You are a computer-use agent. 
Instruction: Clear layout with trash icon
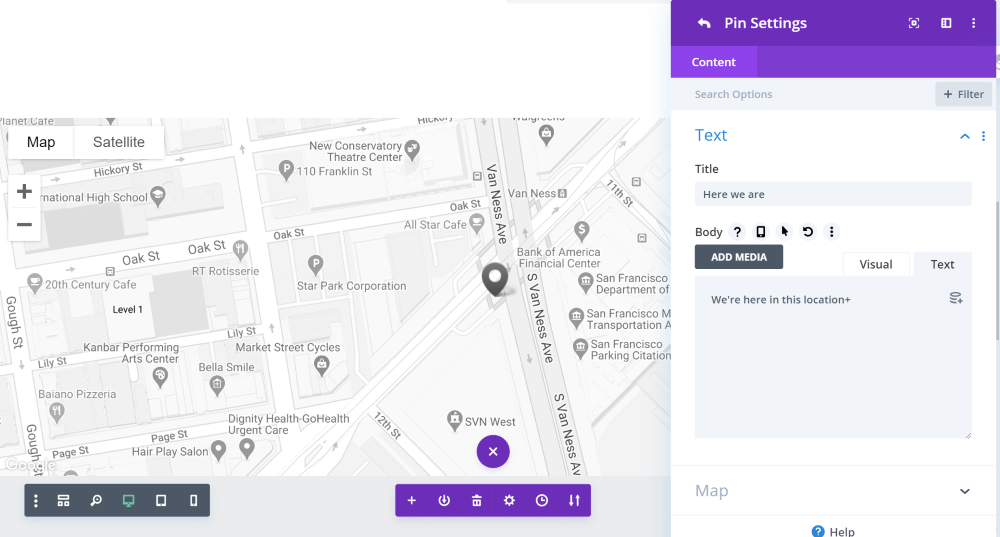coord(476,501)
